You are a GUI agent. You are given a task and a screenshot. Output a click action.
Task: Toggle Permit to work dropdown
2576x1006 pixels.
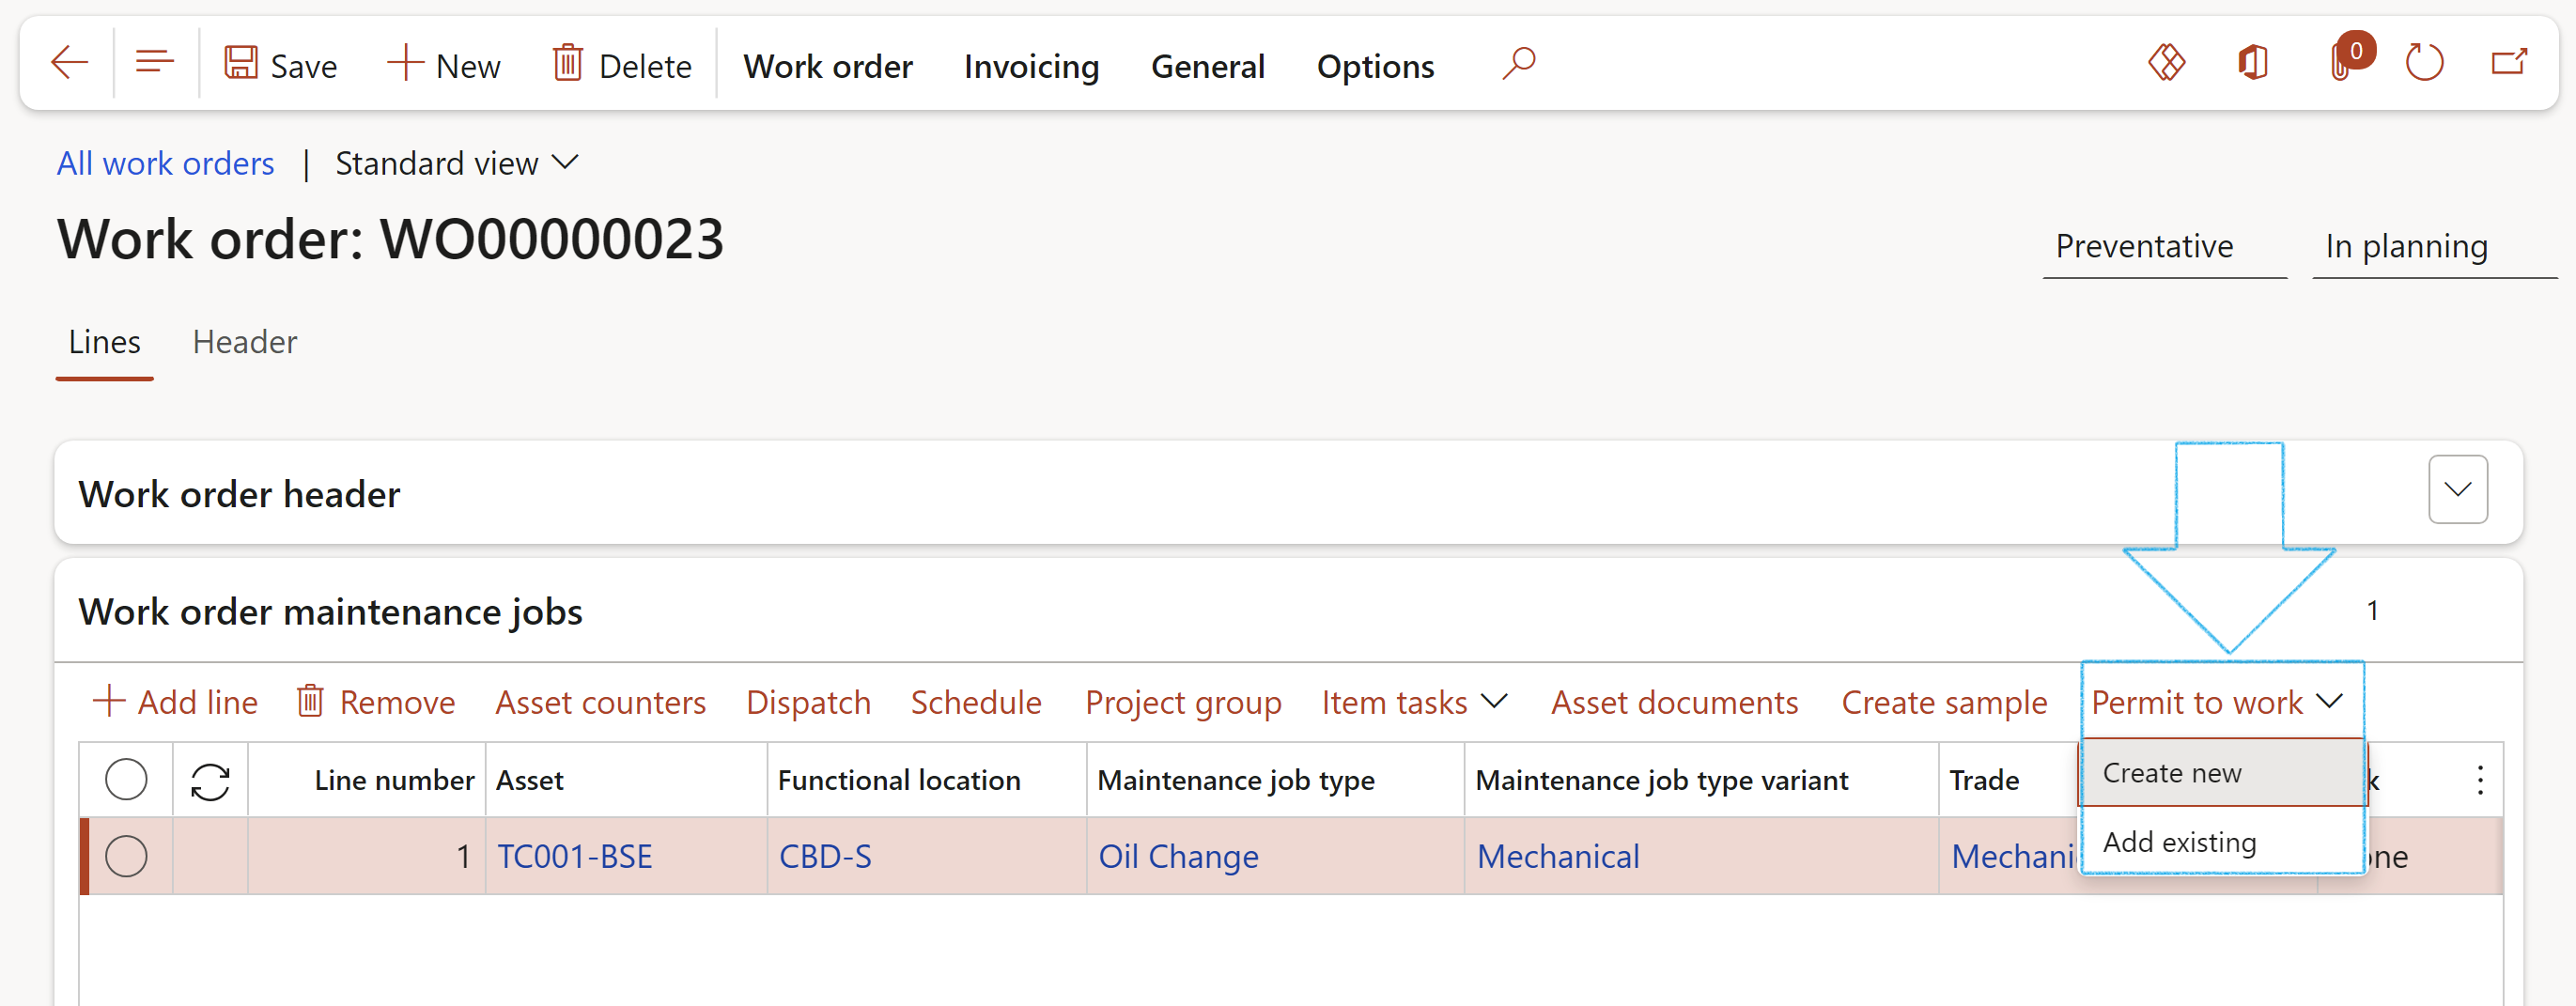click(2217, 702)
